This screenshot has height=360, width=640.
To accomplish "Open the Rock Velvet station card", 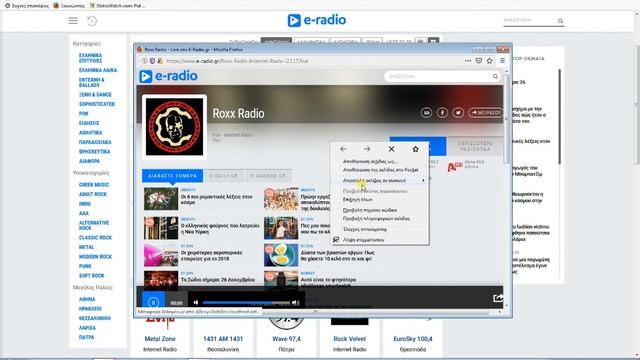I will point(349,338).
